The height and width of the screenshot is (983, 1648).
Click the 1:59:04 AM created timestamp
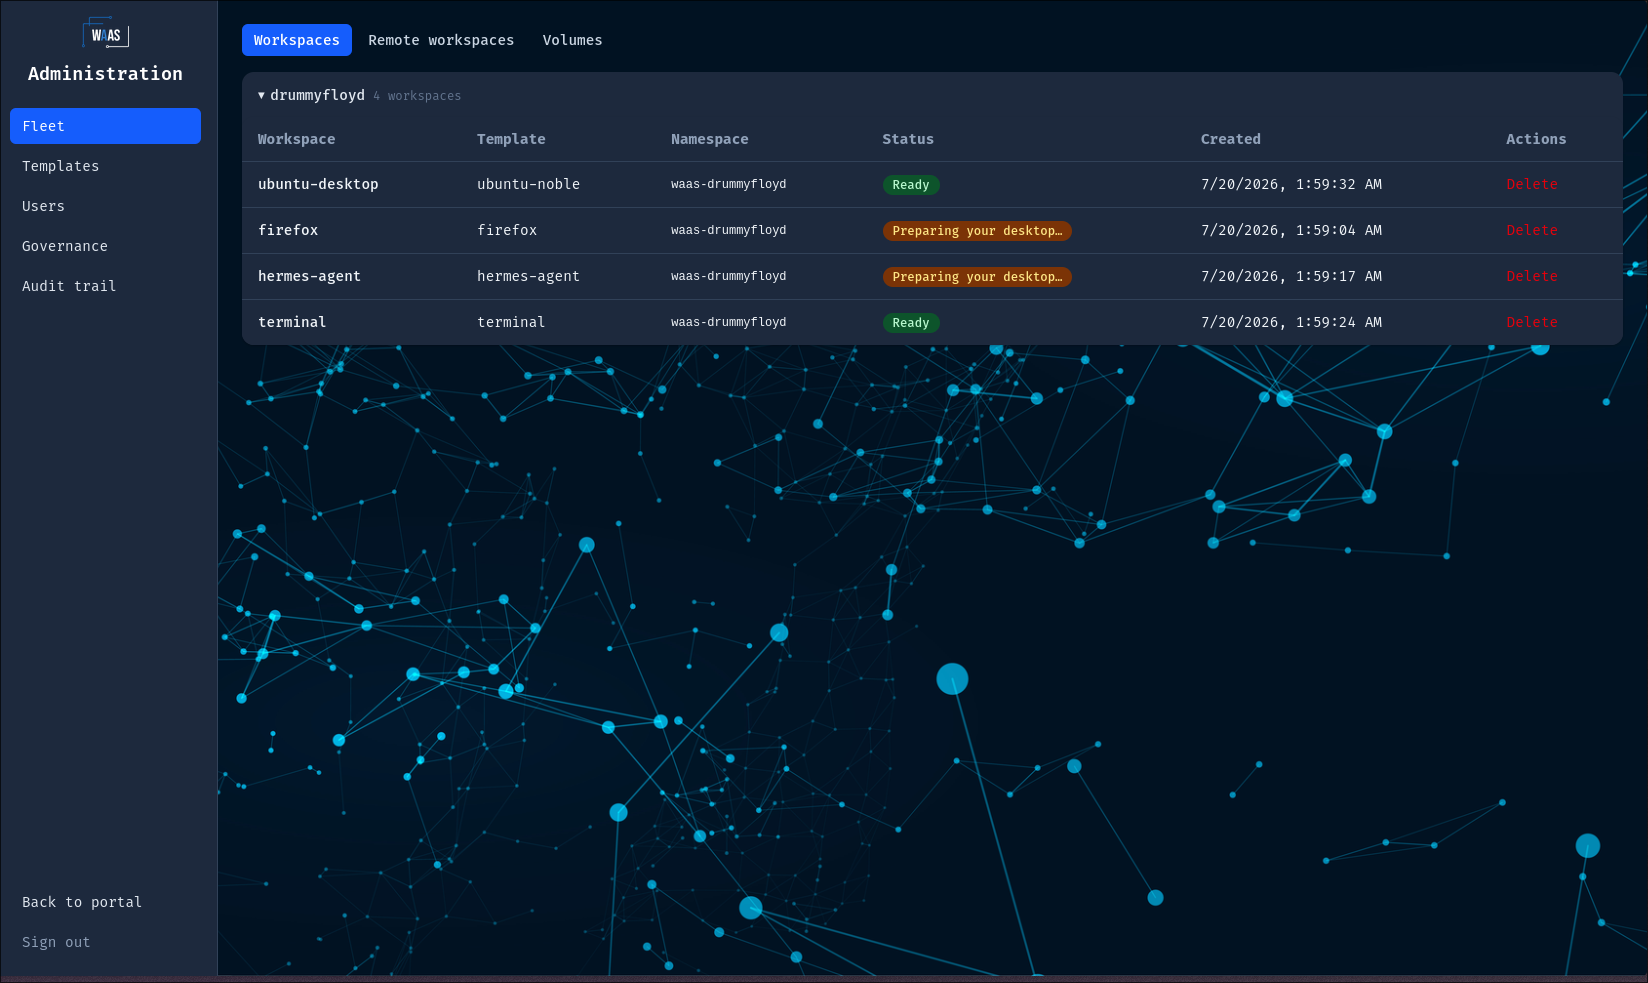[1291, 230]
